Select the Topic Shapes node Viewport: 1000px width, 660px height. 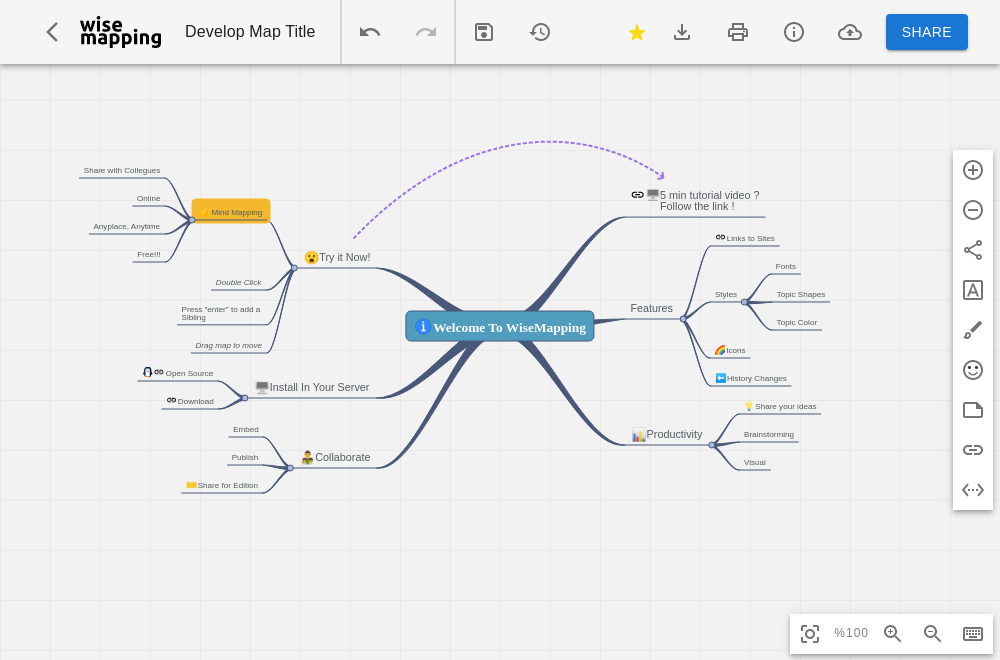click(801, 295)
